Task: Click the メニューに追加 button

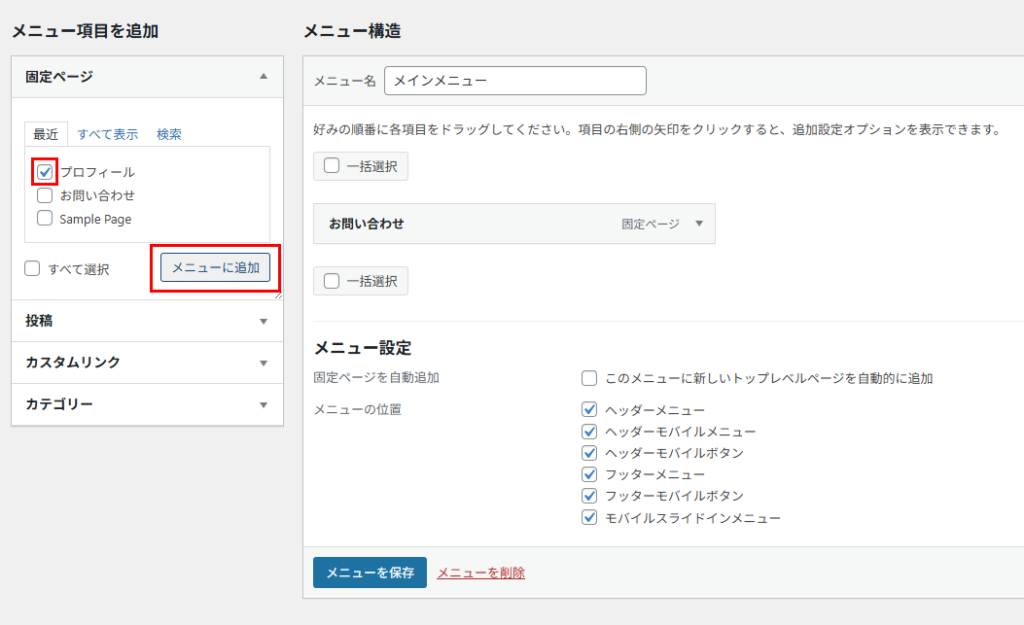Action: (215, 267)
